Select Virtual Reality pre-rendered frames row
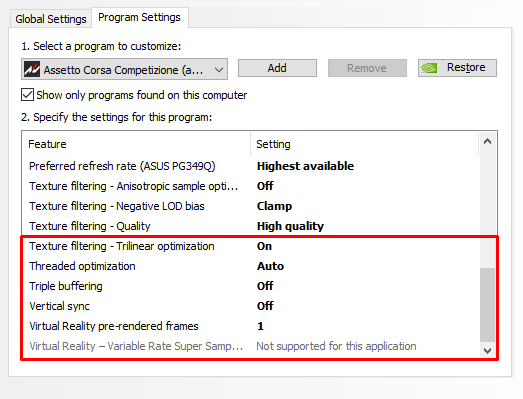523x399 pixels. click(x=251, y=326)
